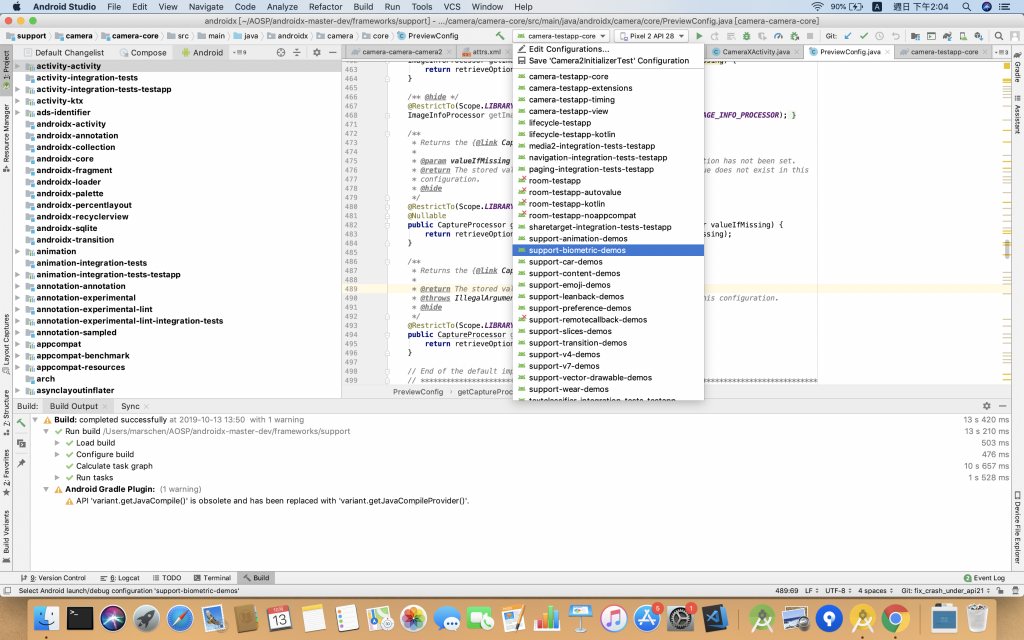Open AVD Manager icon
Screen dimensions: 1024x640
pyautogui.click(x=963, y=36)
